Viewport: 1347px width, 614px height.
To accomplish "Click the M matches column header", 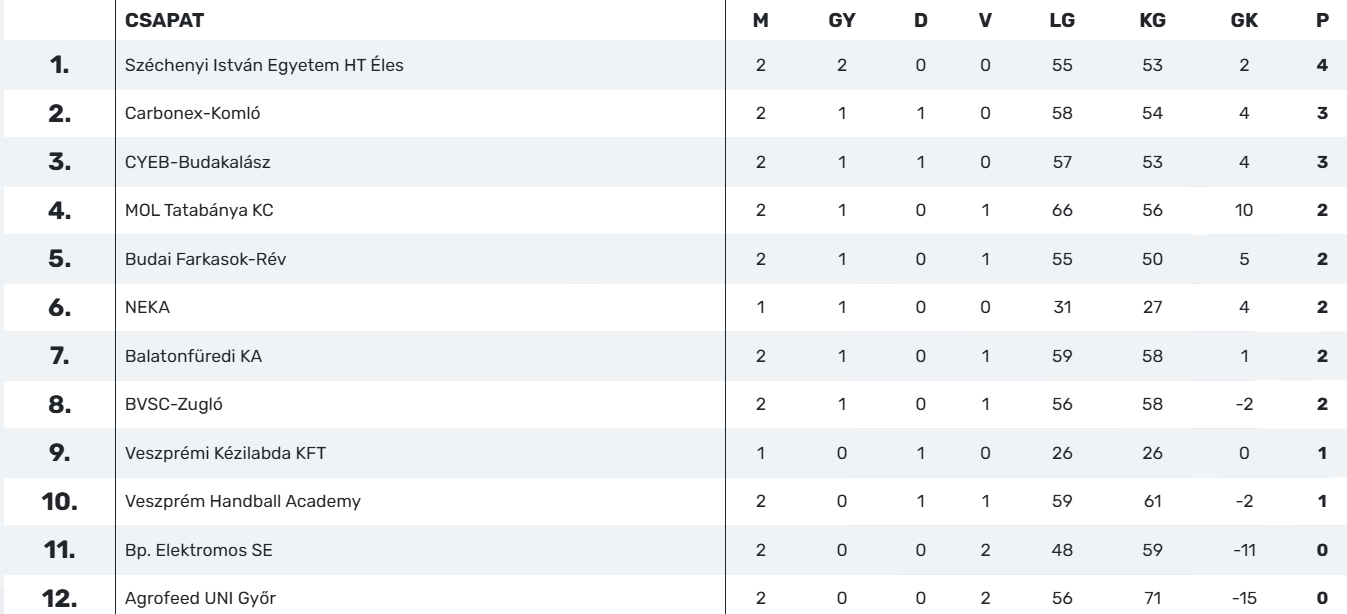I will pos(760,20).
